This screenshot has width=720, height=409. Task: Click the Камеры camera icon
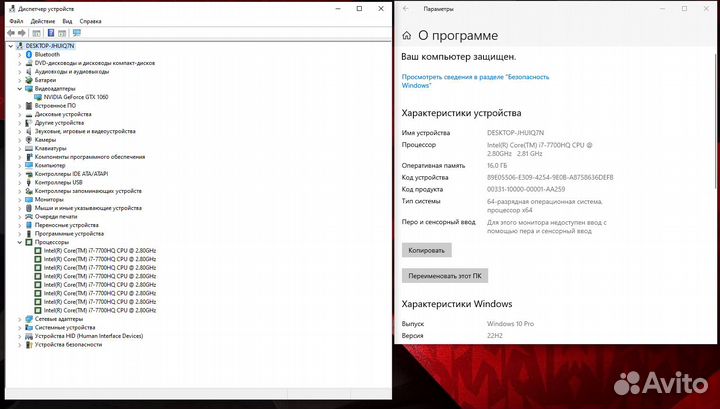coord(29,140)
